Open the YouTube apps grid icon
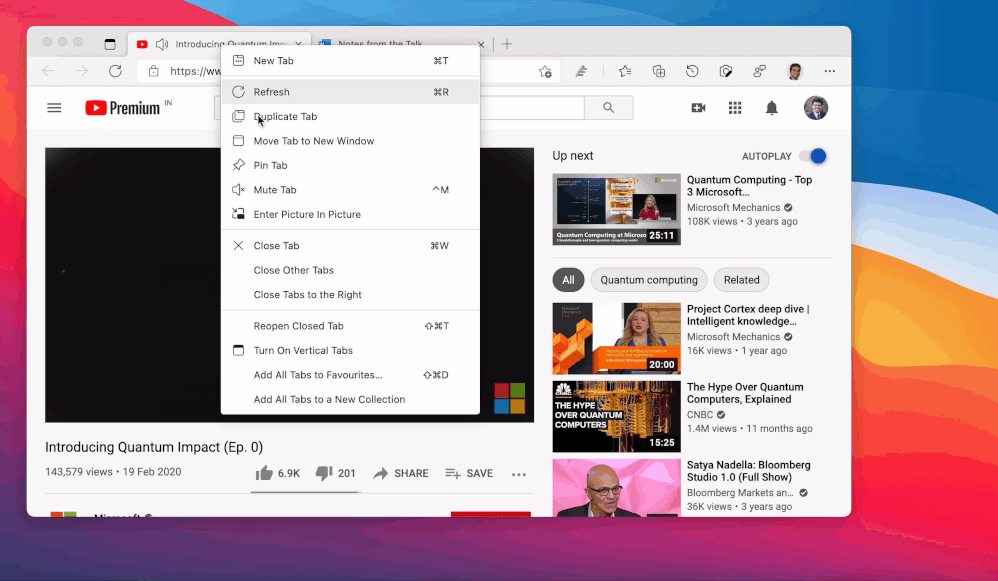Viewport: 998px width, 581px height. (734, 107)
